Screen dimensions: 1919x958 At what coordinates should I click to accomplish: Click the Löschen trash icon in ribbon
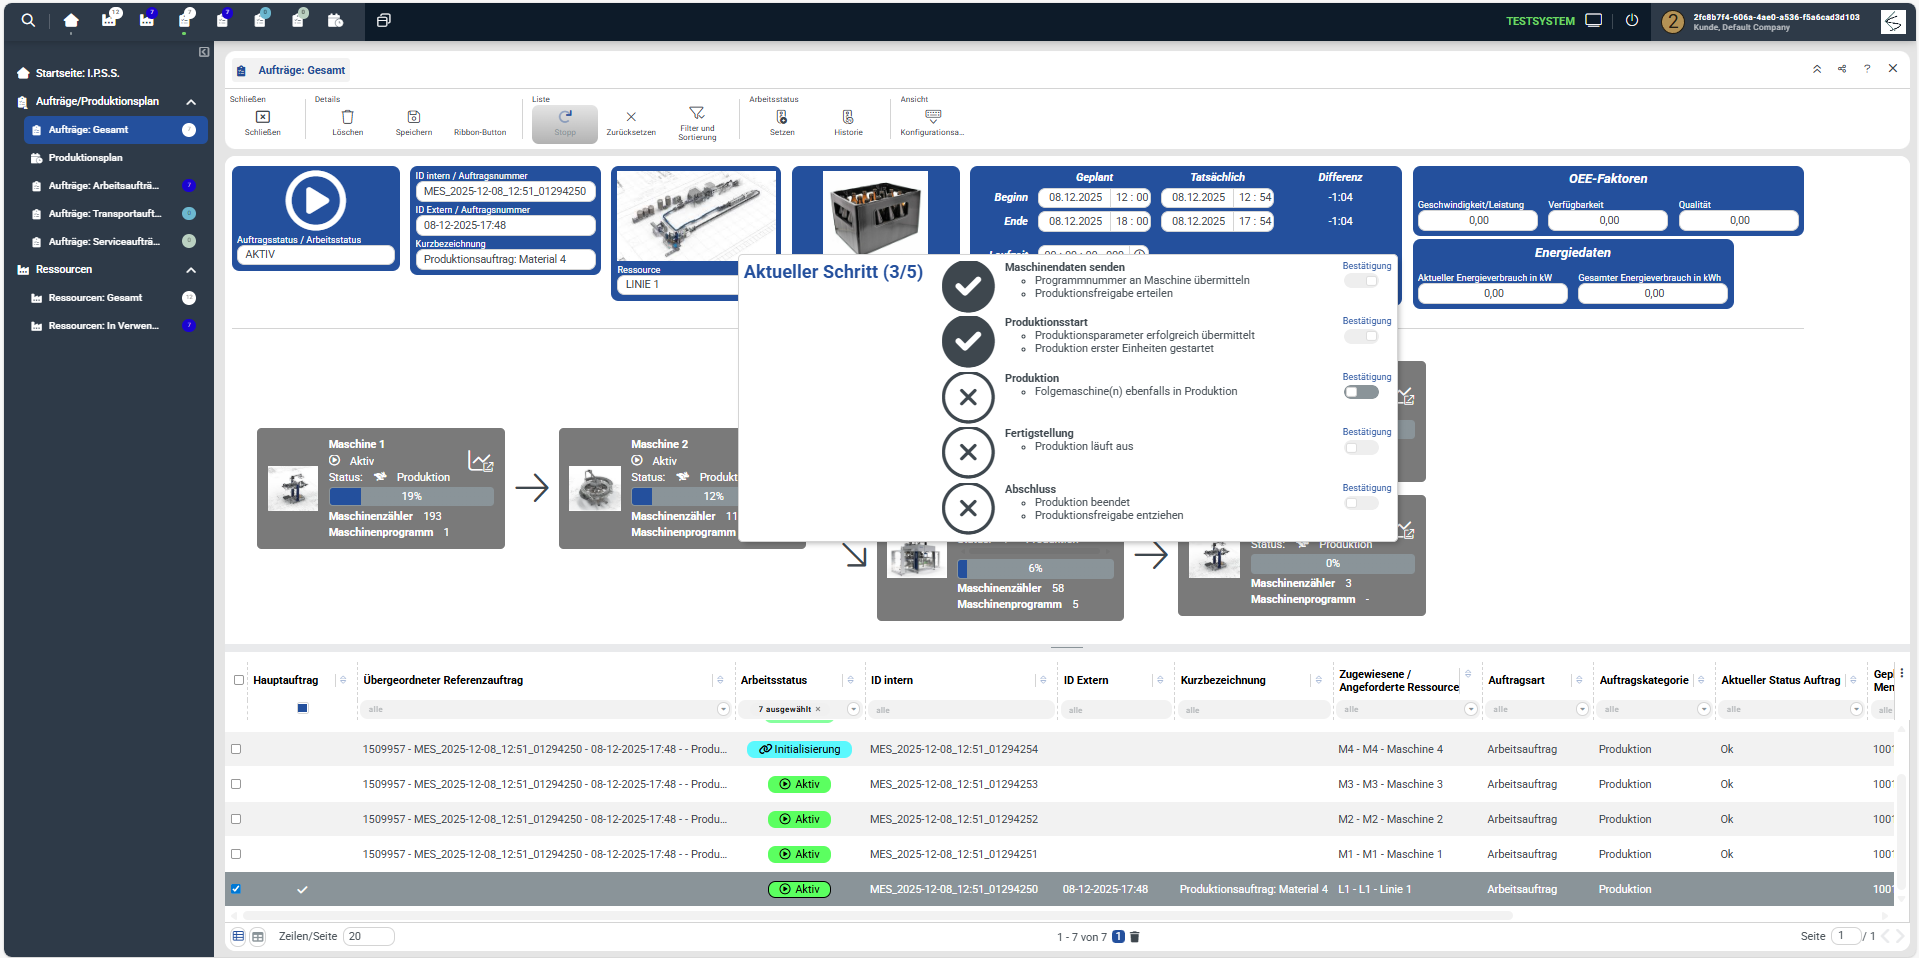[347, 118]
